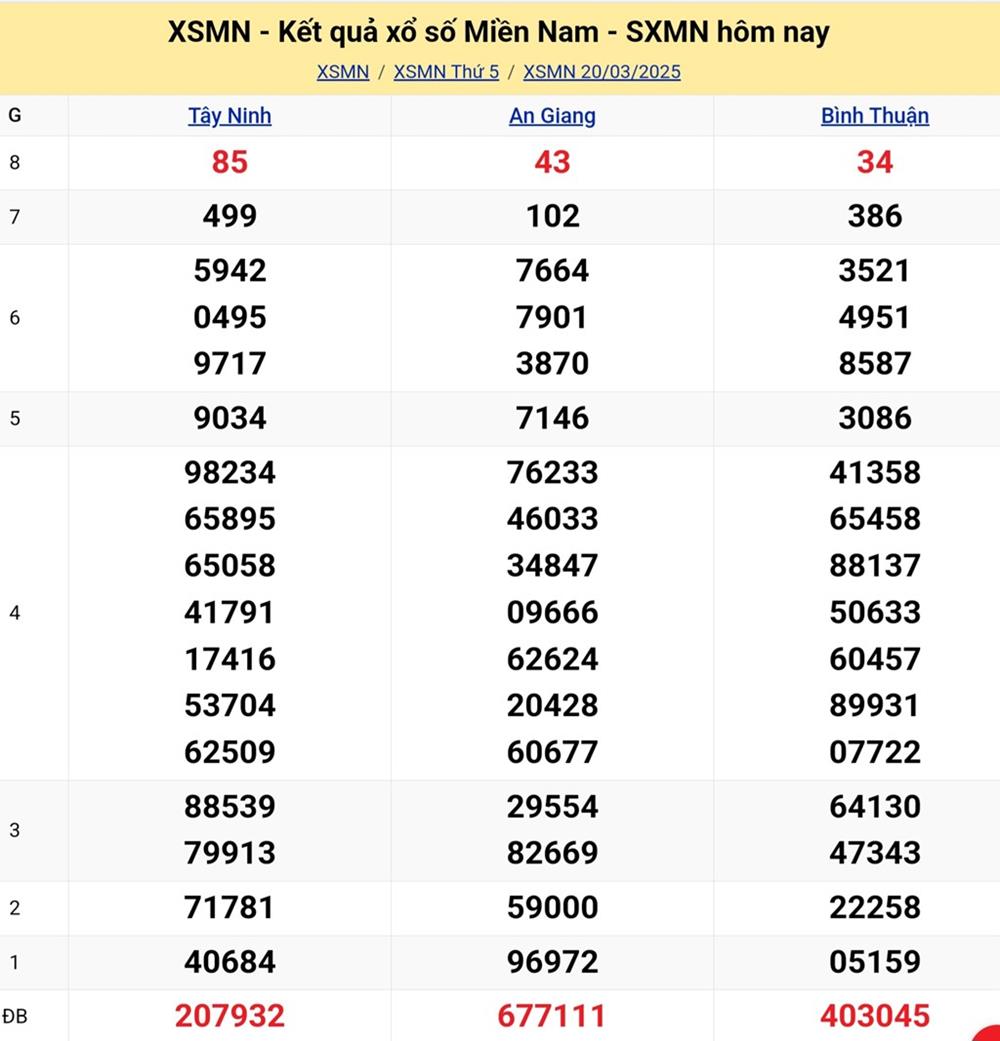
Task: Click Bình Thuận special prize number 403045
Action: pos(875,1016)
